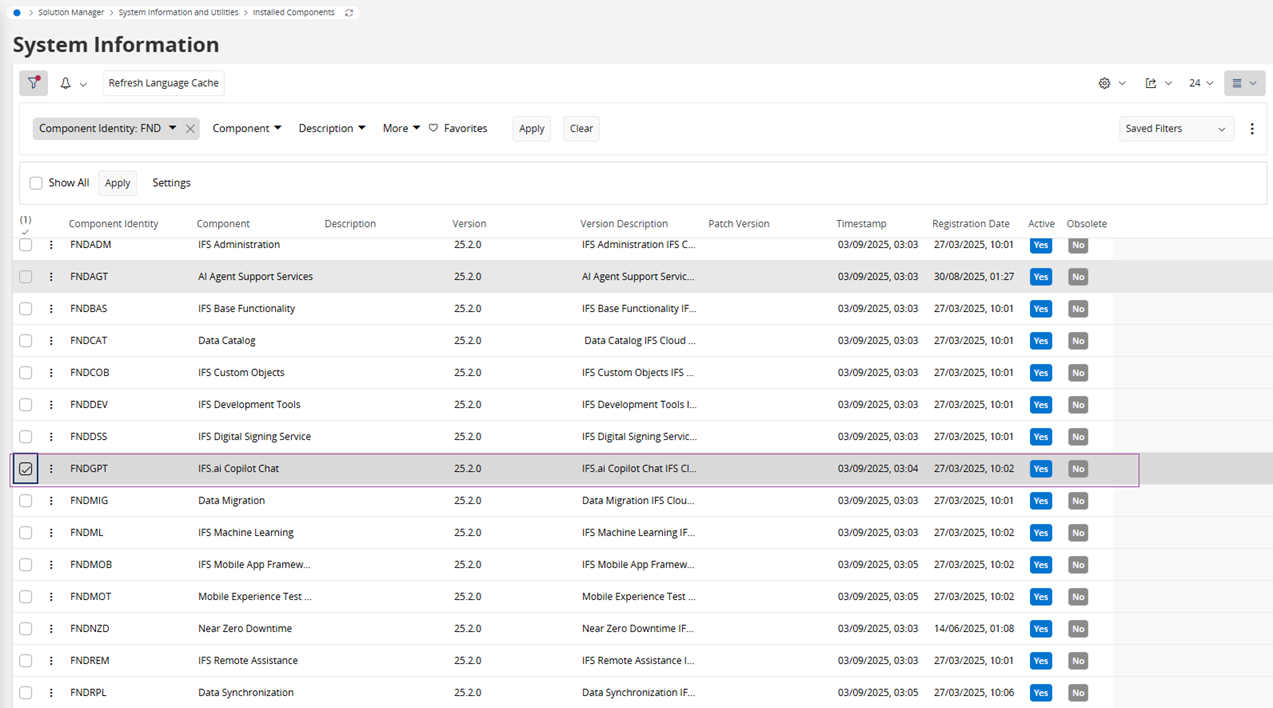
Task: Expand the Saved Filters dropdown
Action: tap(1176, 129)
